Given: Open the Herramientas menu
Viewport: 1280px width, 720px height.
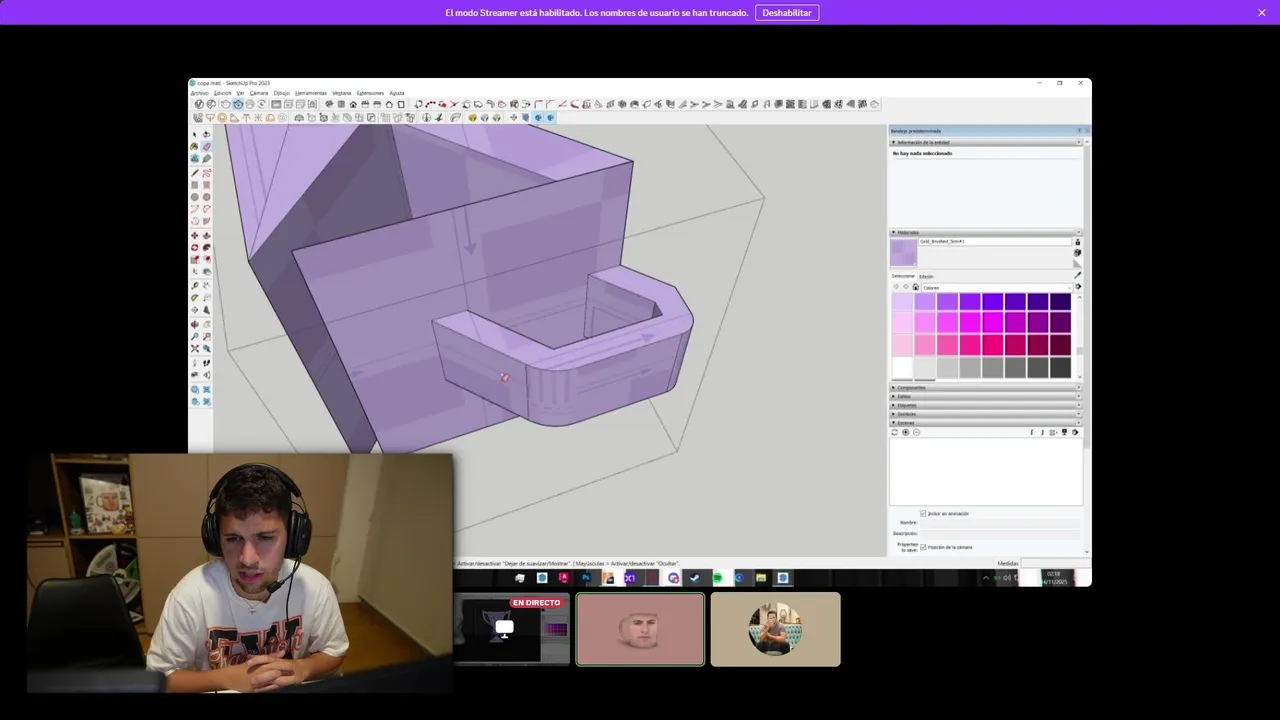Looking at the screenshot, I should click(310, 93).
